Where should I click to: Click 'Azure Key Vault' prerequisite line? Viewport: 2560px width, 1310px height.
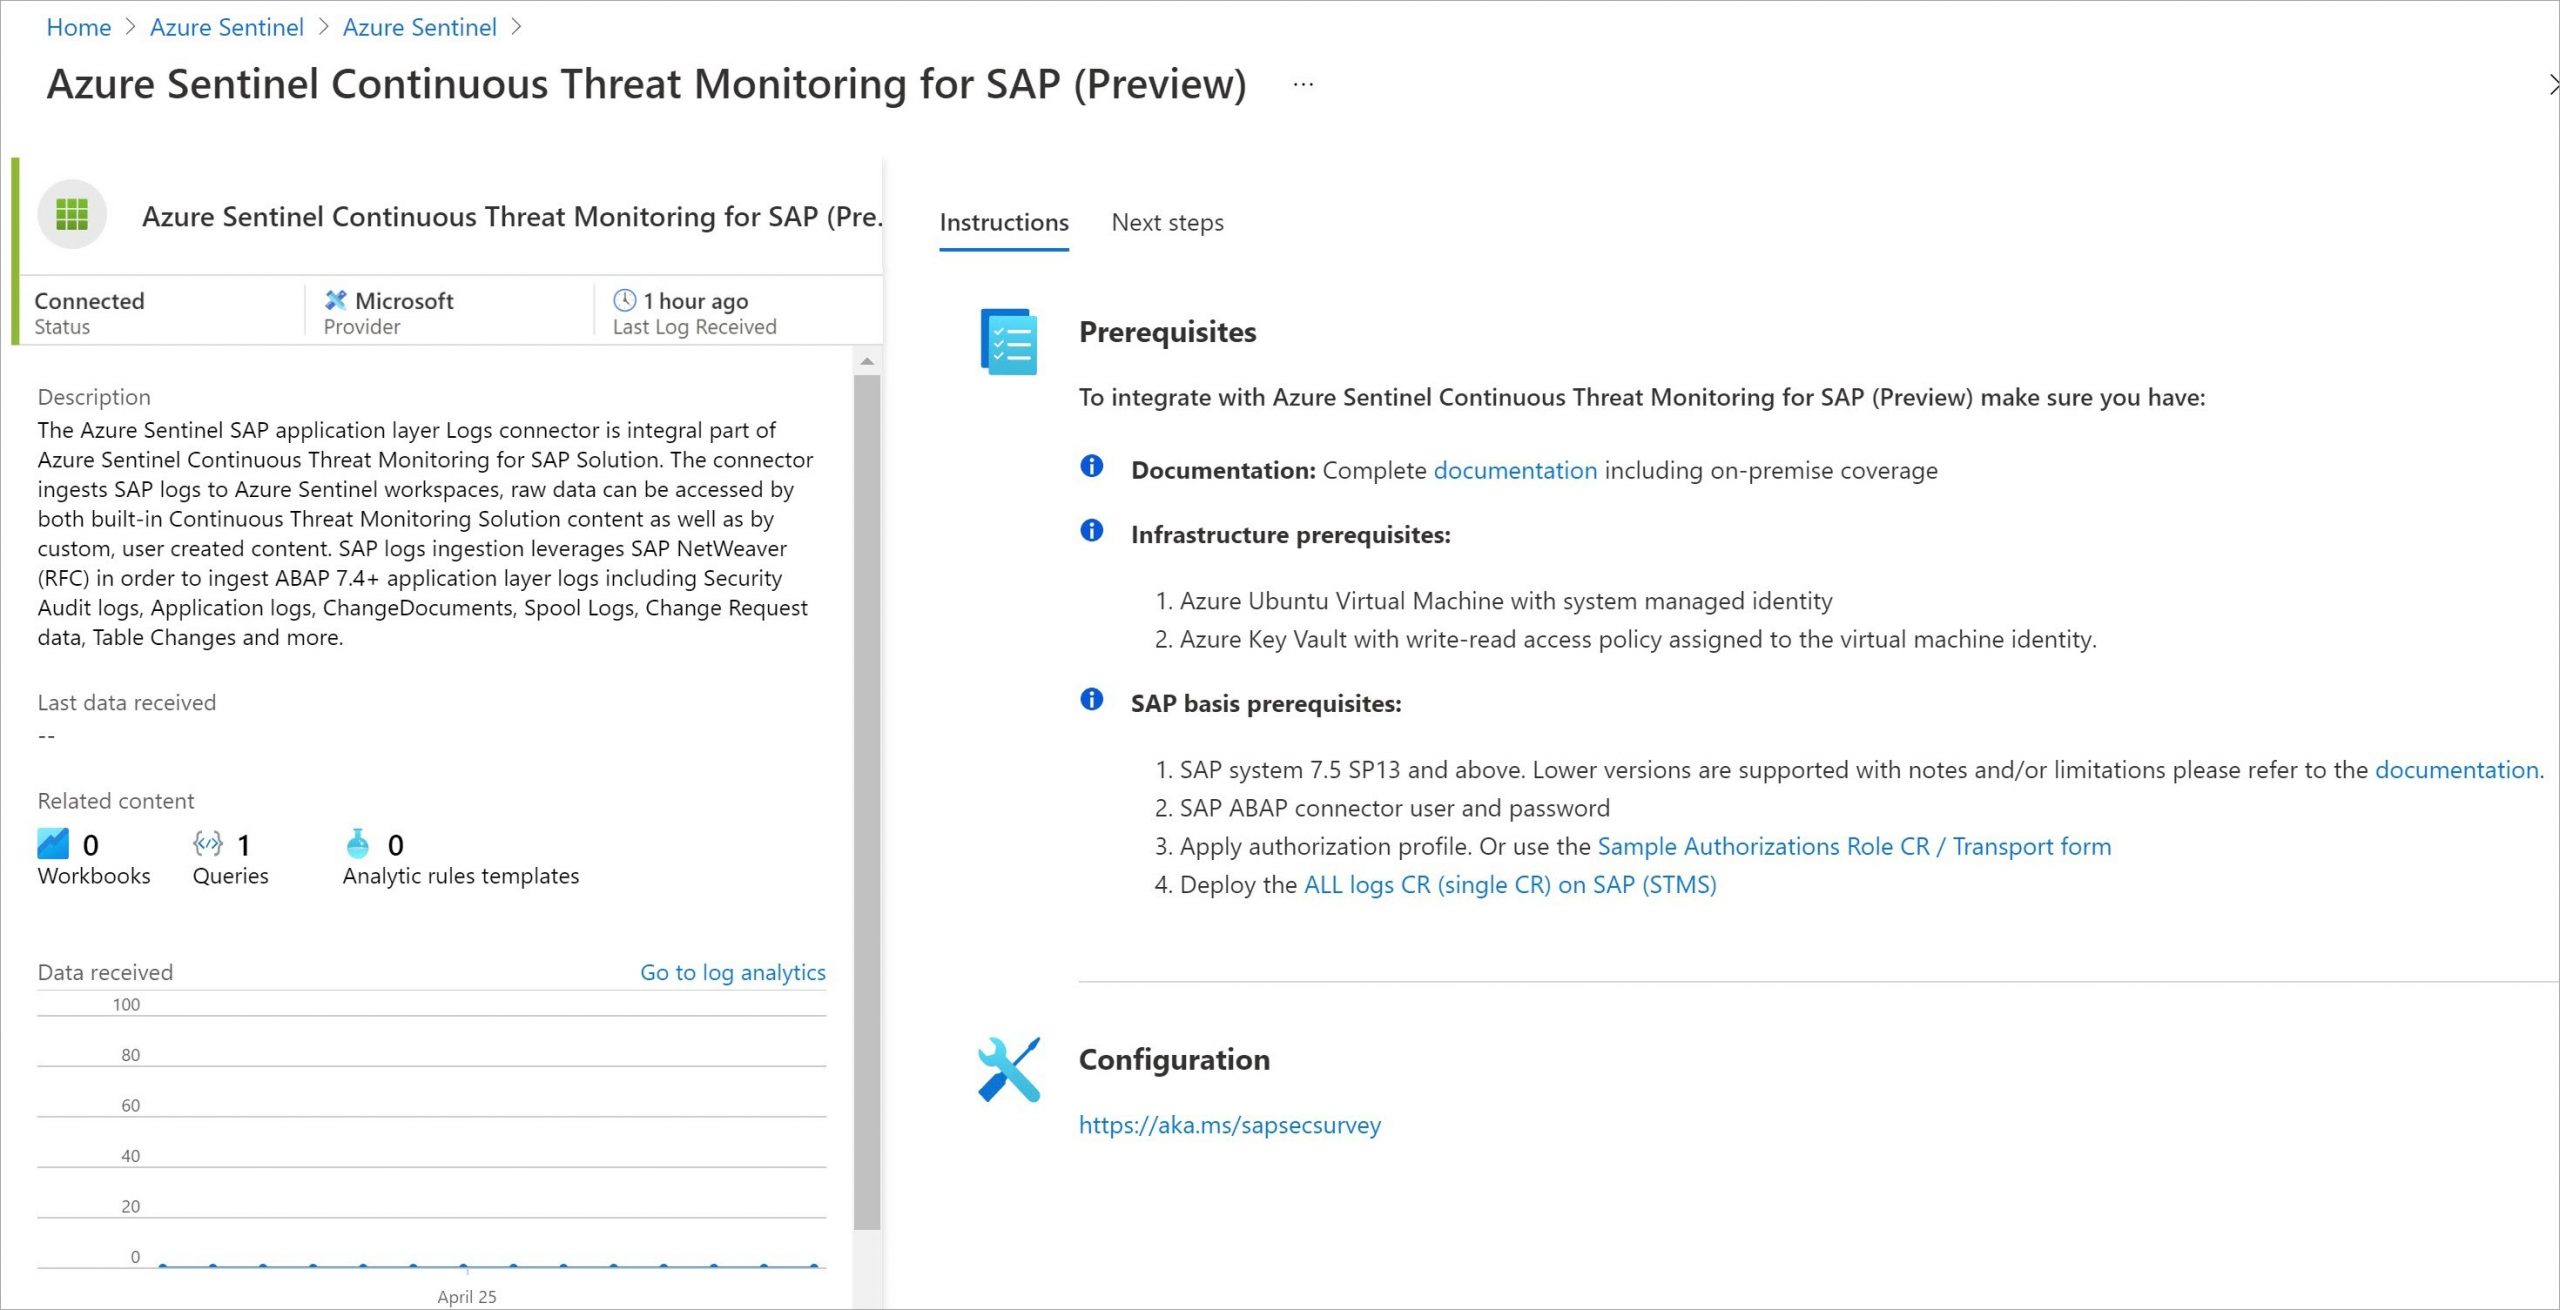tap(1638, 639)
